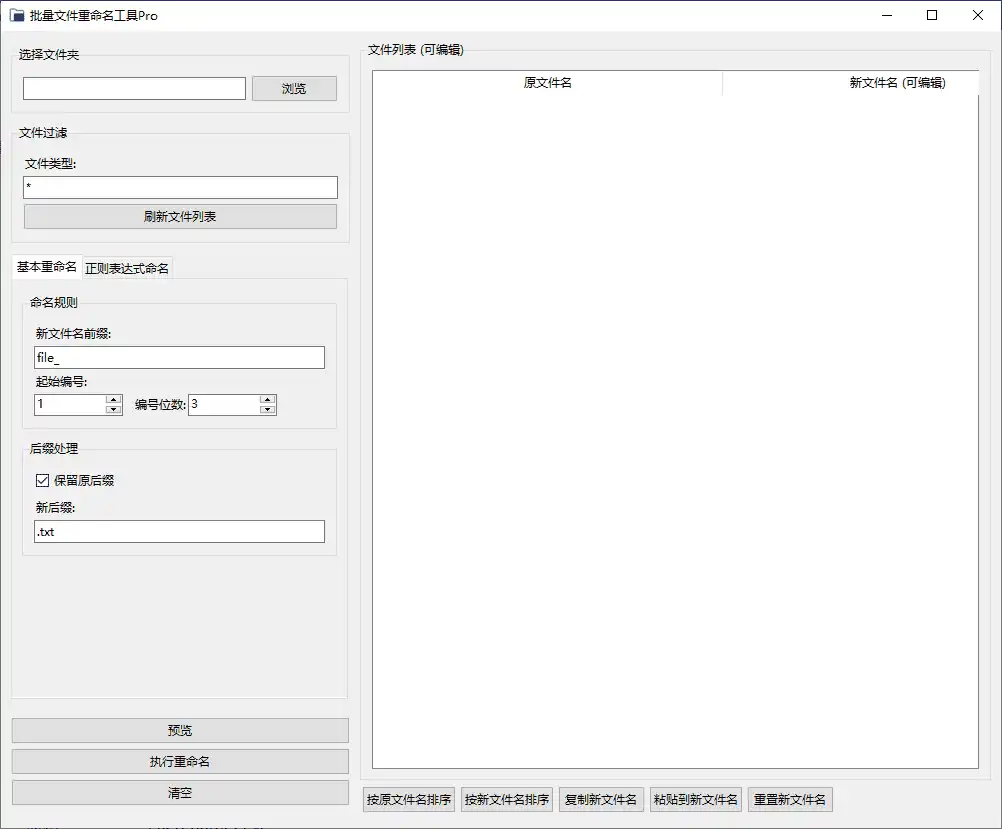Click the app icon in the title bar
The width and height of the screenshot is (1002, 829).
pos(16,15)
